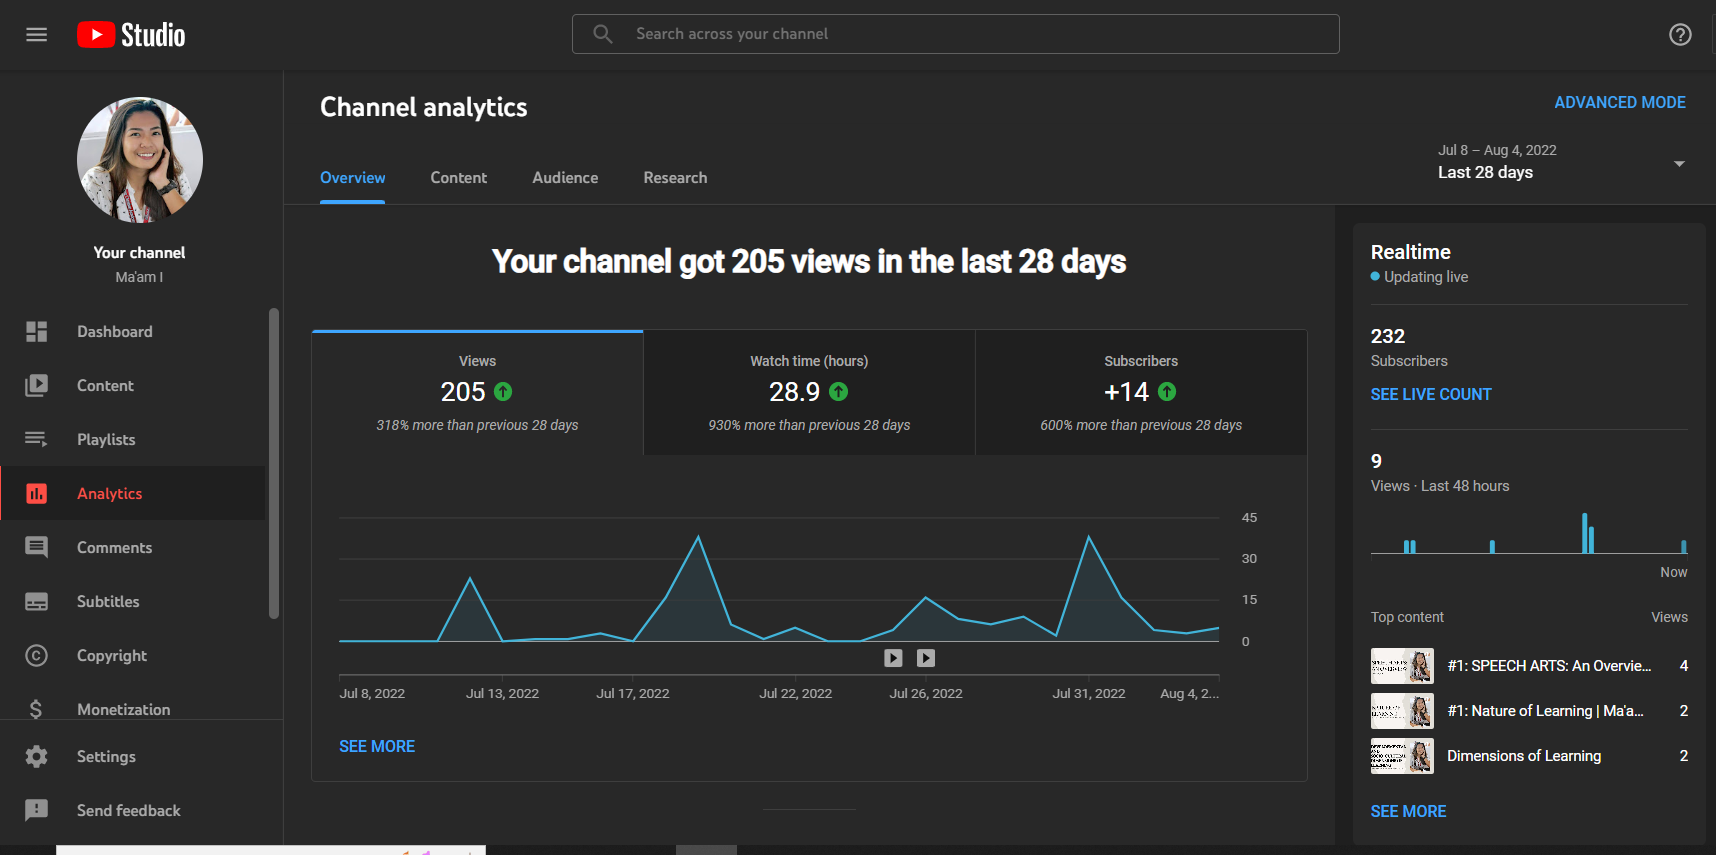The image size is (1716, 855).
Task: Click the green up-arrow beside Watch time 28.9
Action: (x=839, y=392)
